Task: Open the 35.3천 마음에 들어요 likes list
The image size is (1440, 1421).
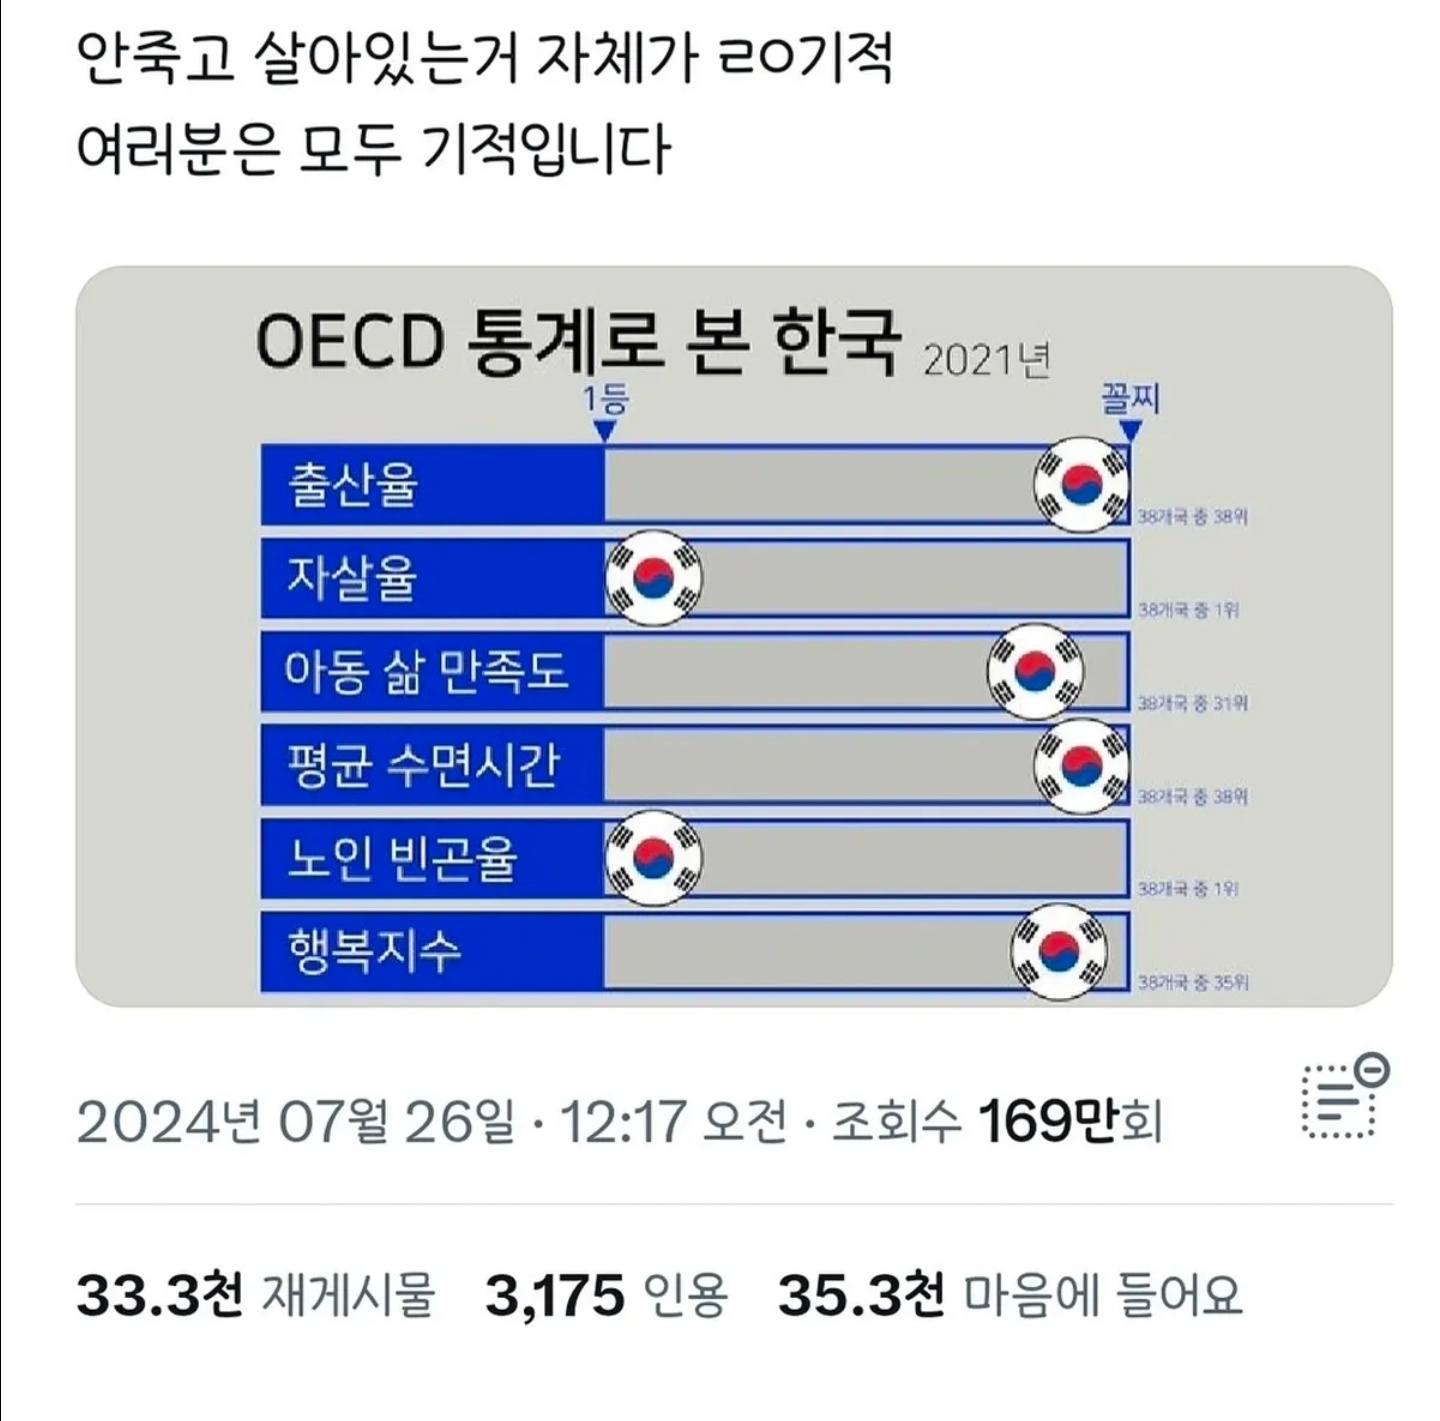Action: click(1009, 1295)
